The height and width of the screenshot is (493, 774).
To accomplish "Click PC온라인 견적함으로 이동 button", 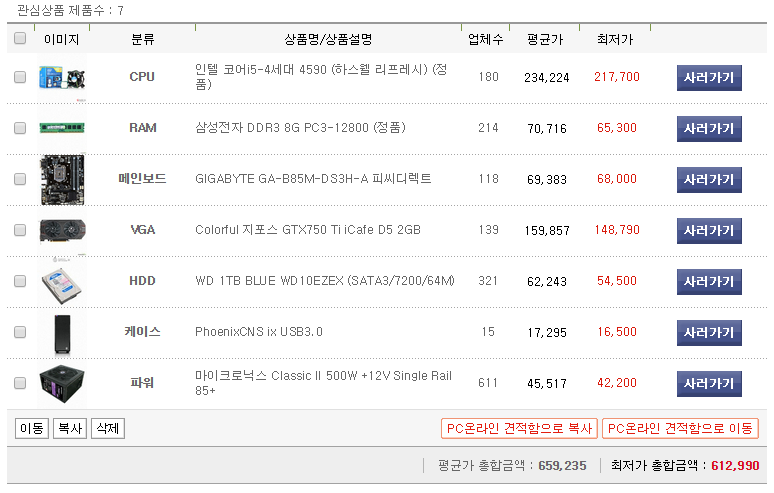I will (681, 428).
